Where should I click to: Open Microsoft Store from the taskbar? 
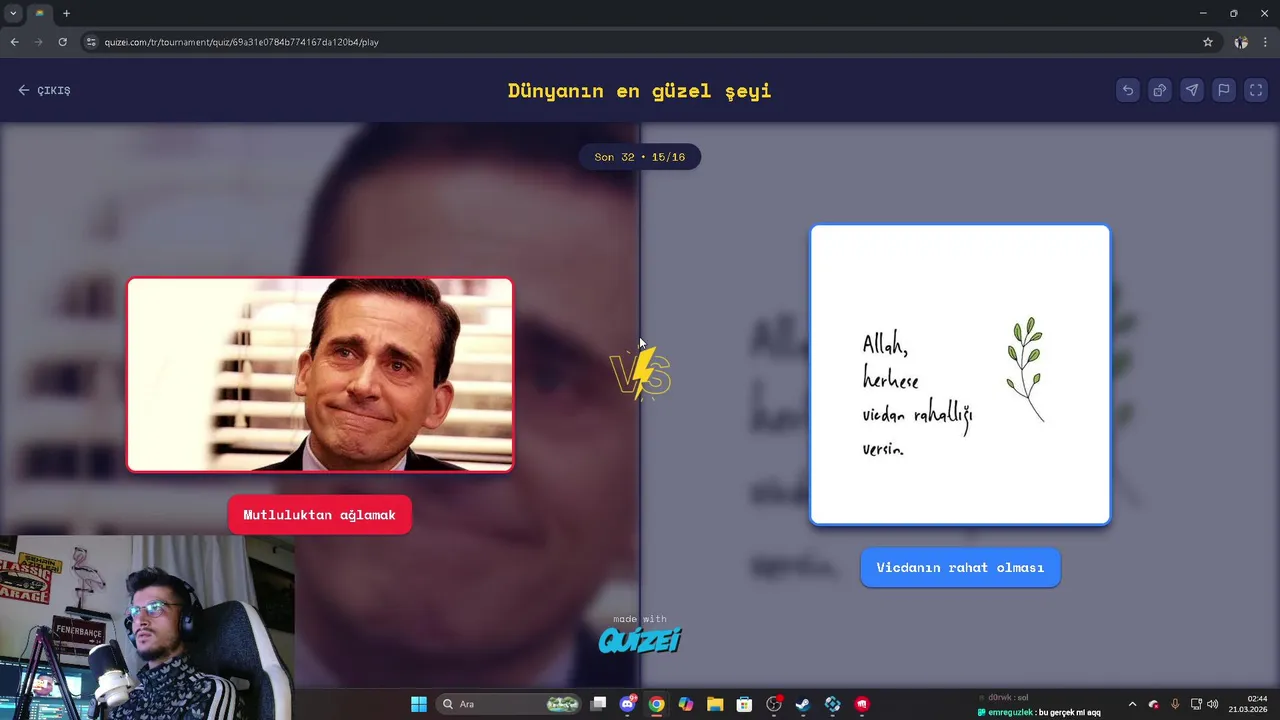[744, 704]
